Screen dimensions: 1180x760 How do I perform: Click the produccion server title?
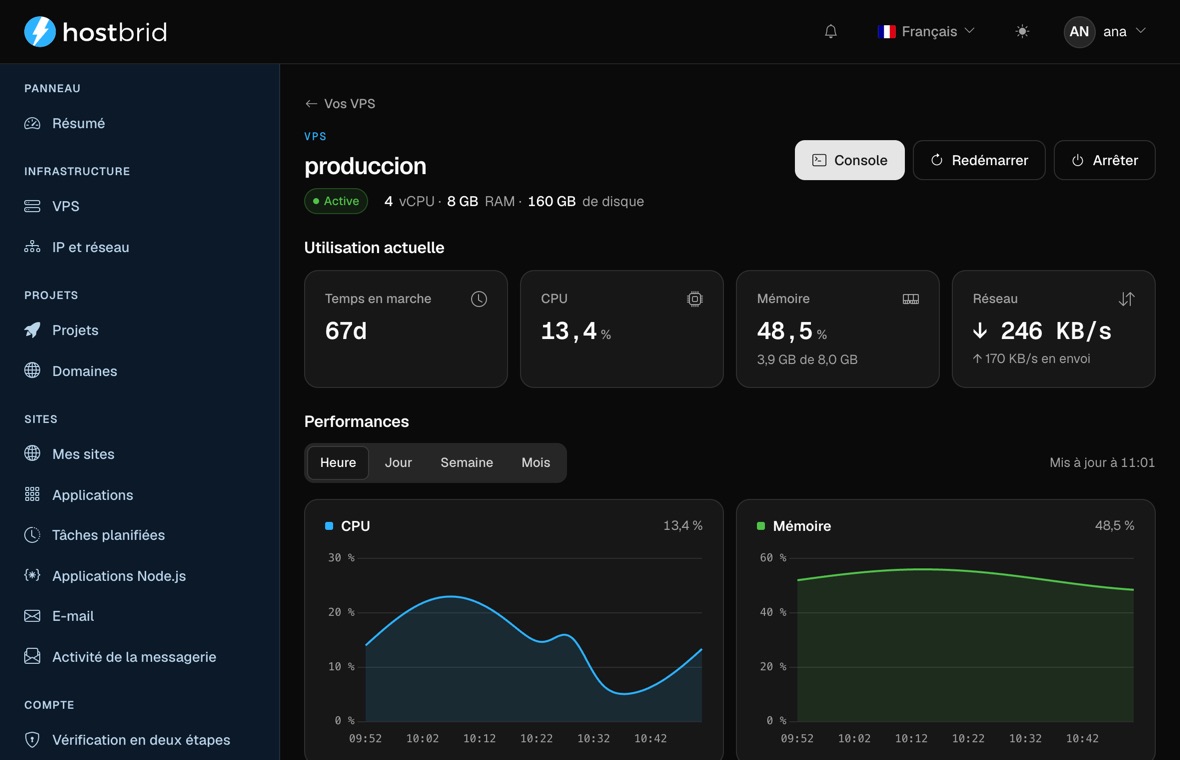365,166
